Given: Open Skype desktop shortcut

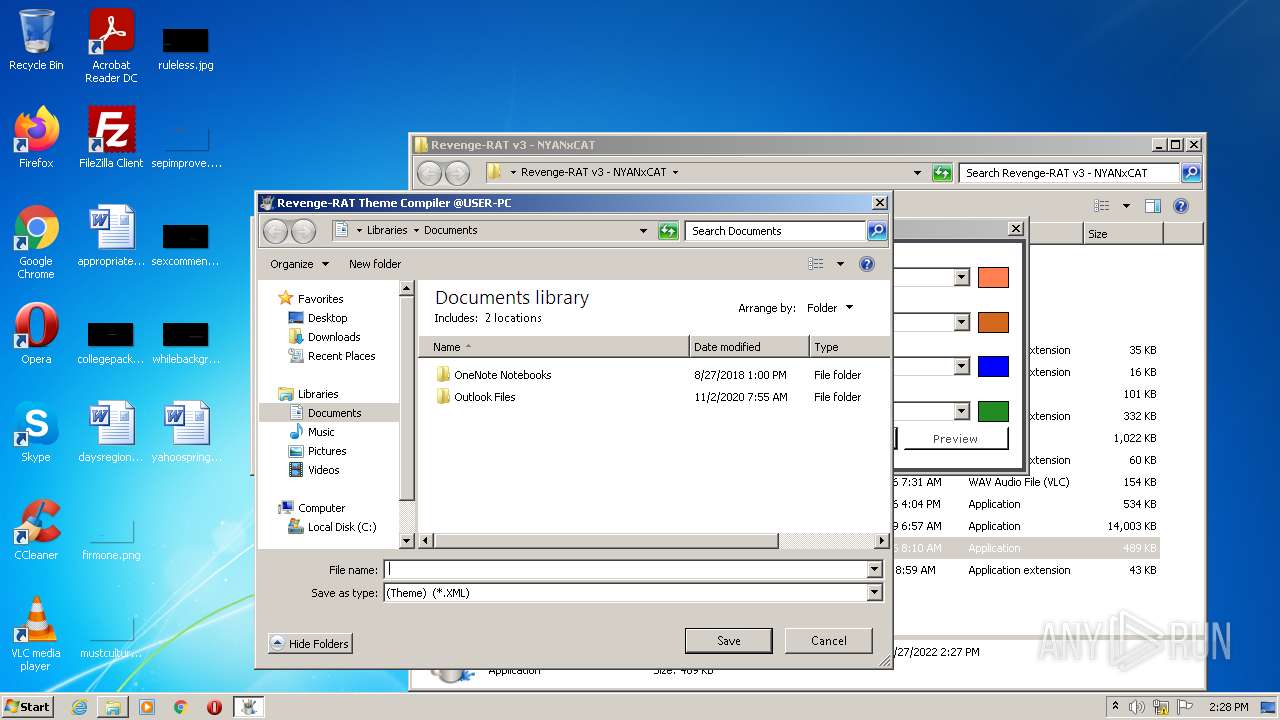Looking at the screenshot, I should 36,432.
